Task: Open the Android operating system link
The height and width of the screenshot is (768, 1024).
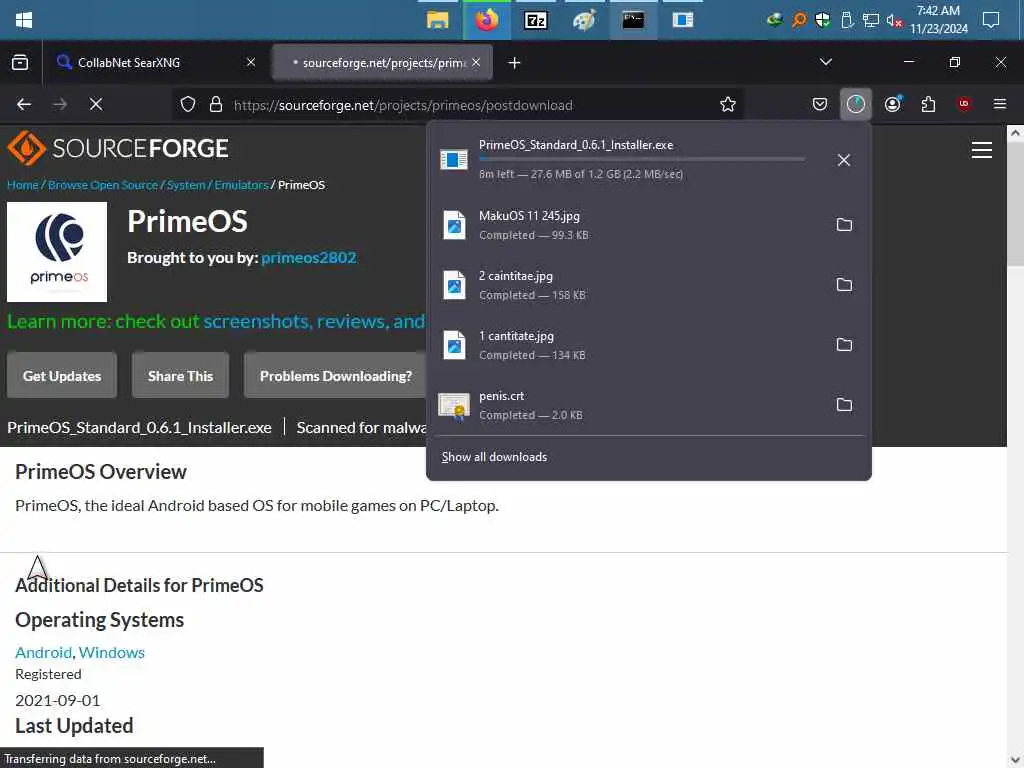Action: click(44, 652)
